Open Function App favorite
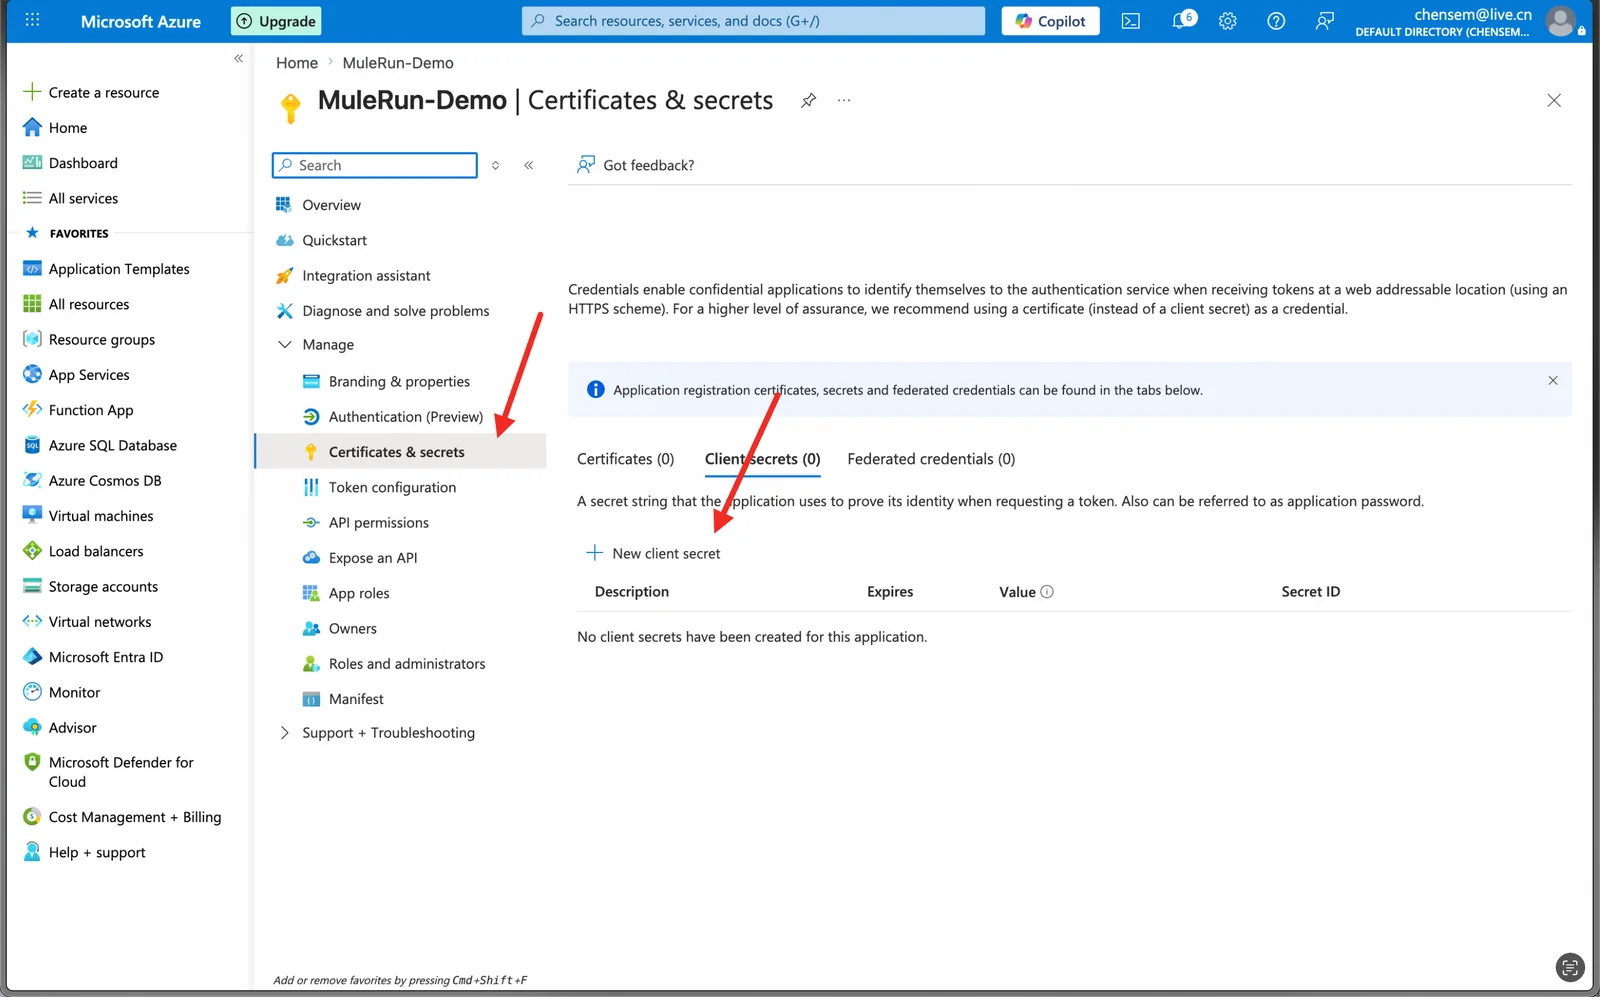The image size is (1600, 997). coord(91,411)
